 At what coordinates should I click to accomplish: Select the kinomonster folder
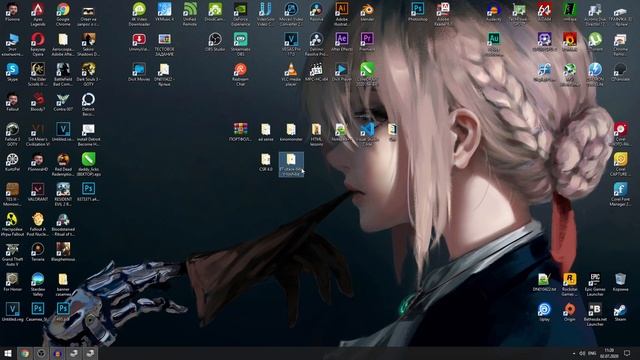[291, 132]
